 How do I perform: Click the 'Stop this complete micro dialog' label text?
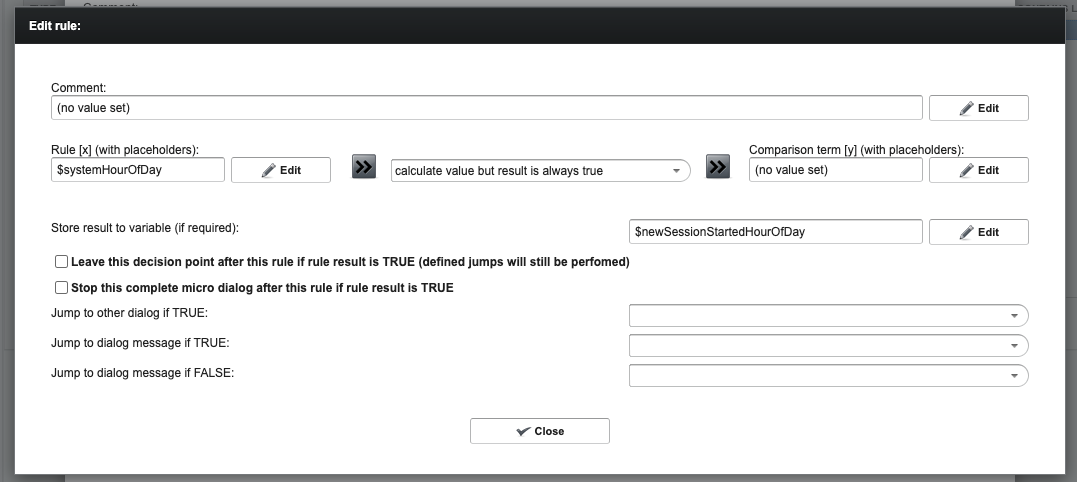[x=262, y=288]
